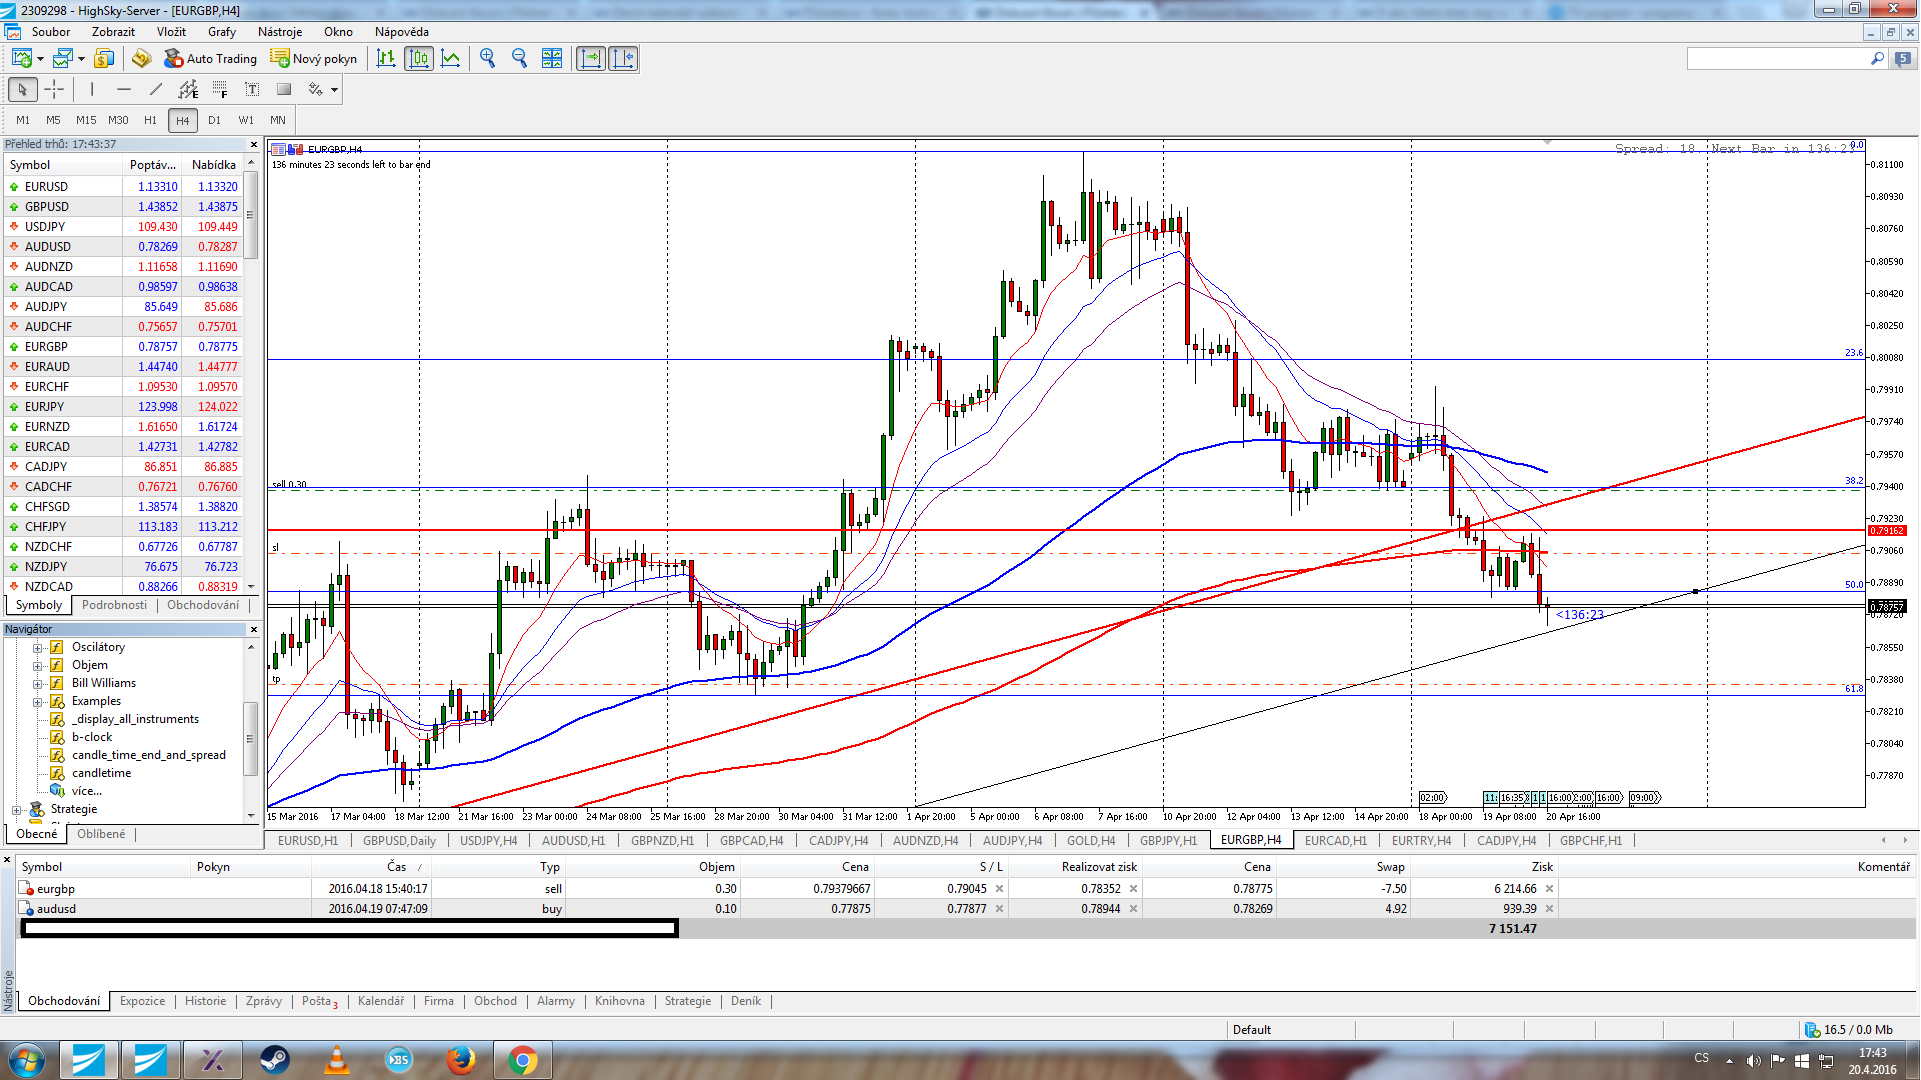Switch to the Oblíbené navigator tab

click(101, 834)
